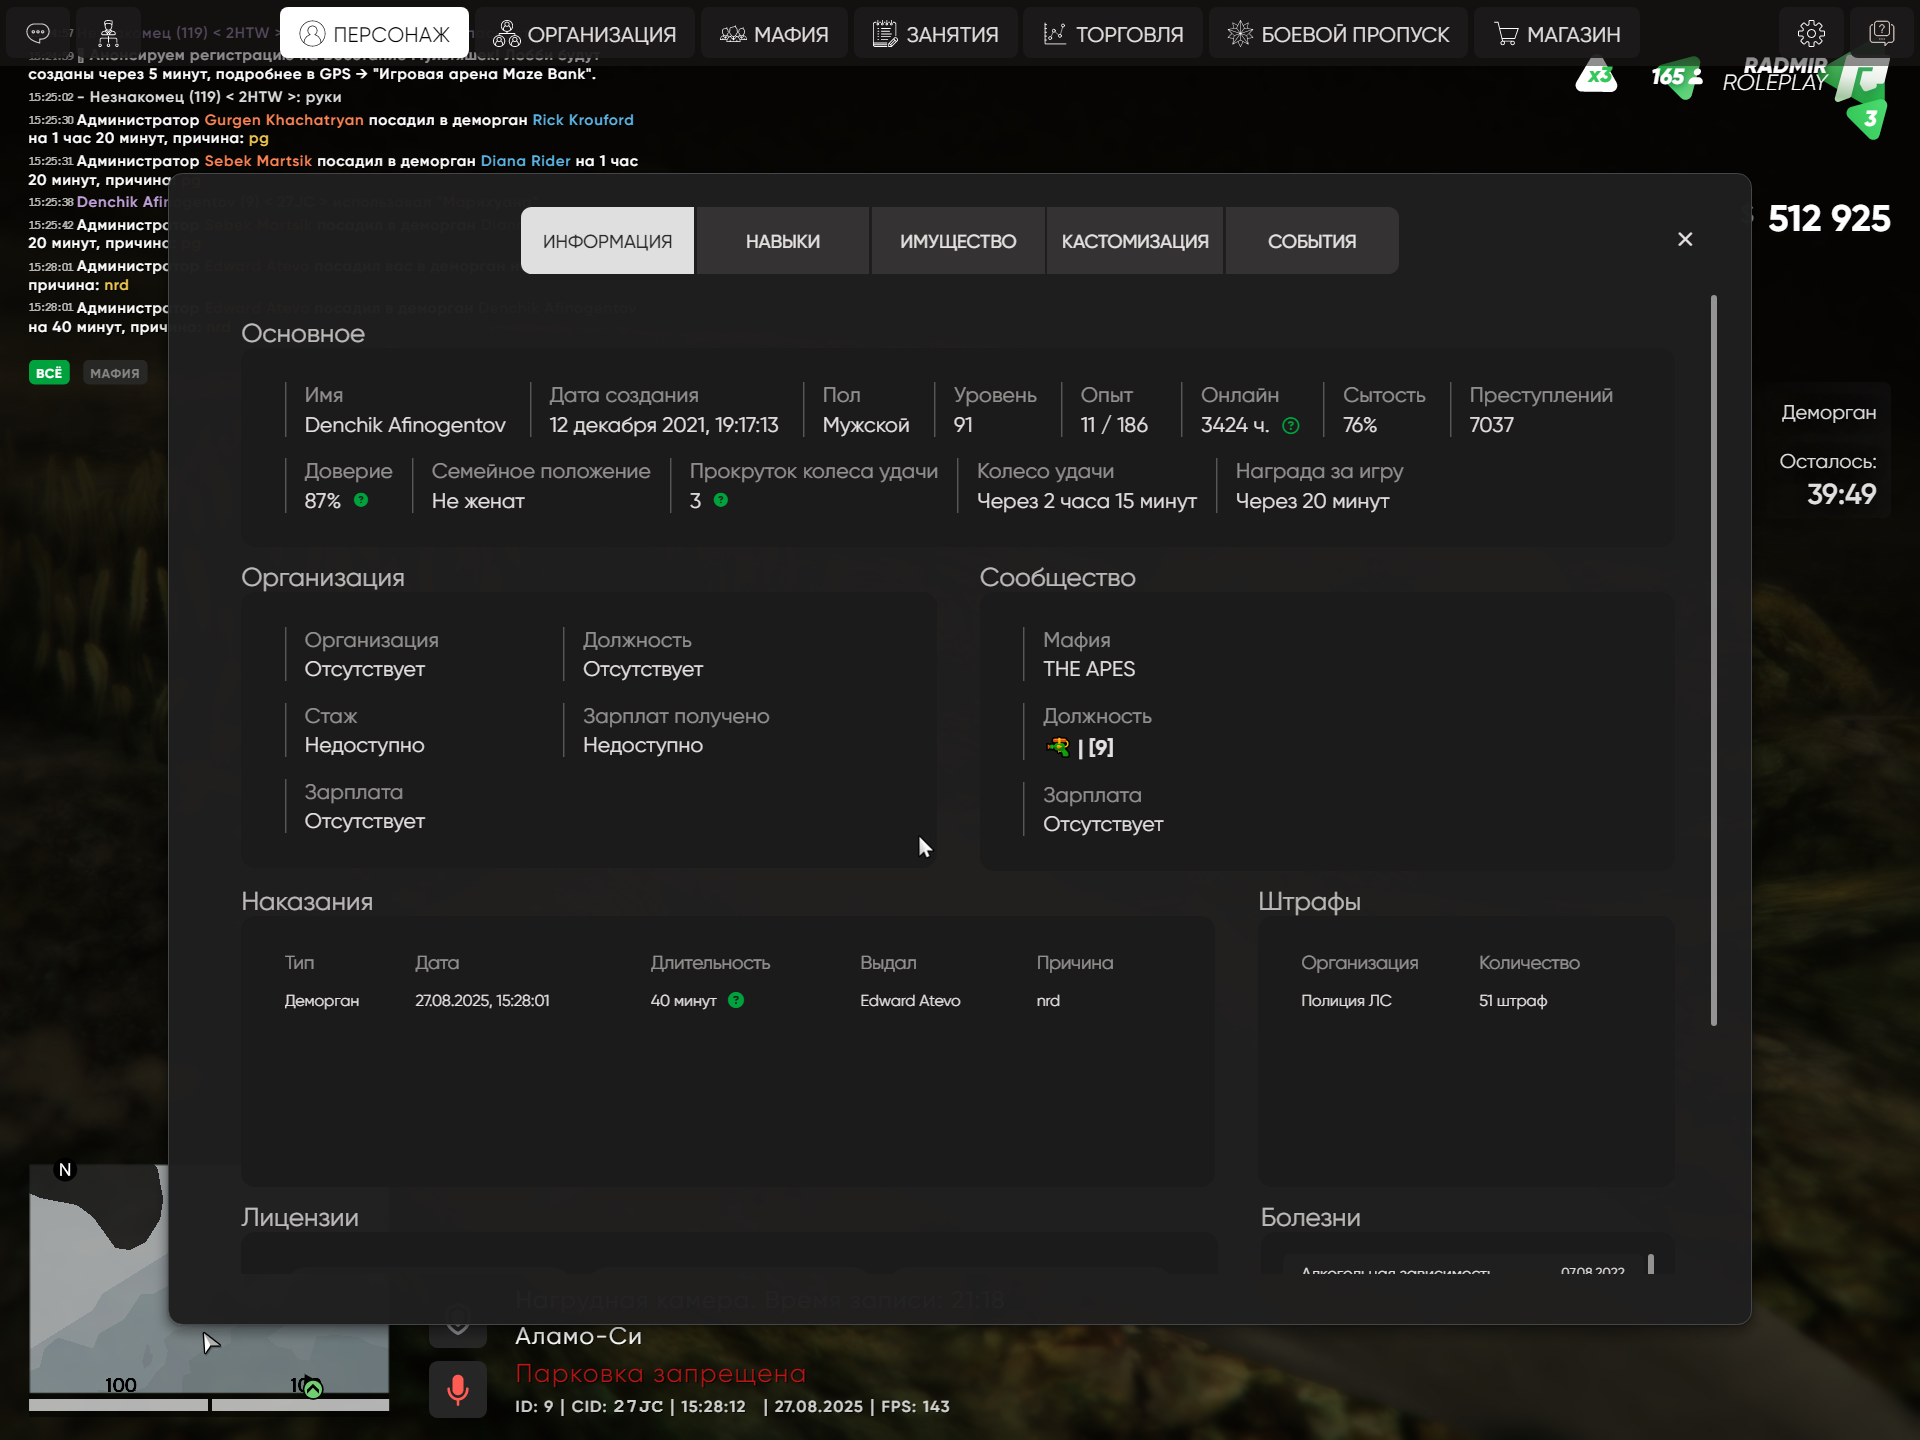Screen dimensions: 1920x1440
Task: Click the mafia name THE APES
Action: click(1089, 669)
